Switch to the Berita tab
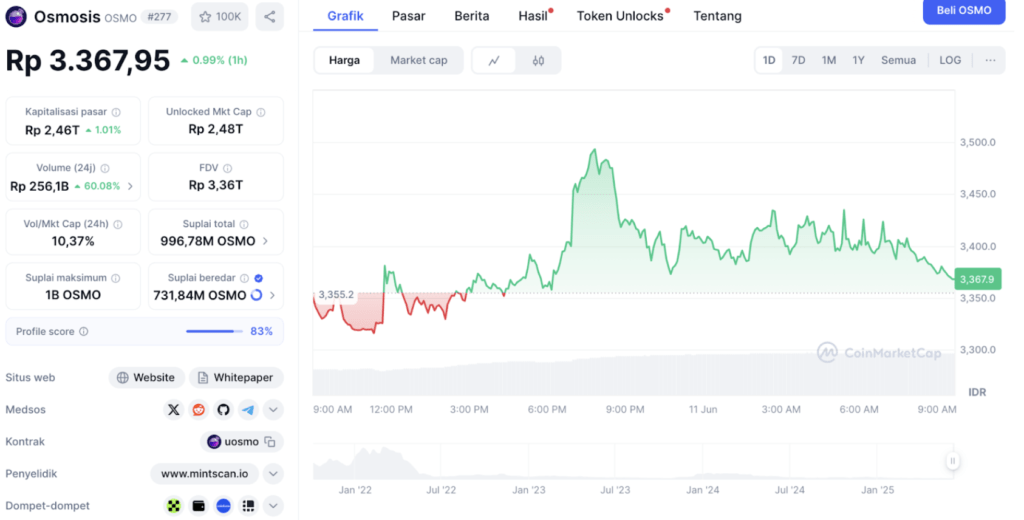The height and width of the screenshot is (520, 1024). [x=472, y=16]
